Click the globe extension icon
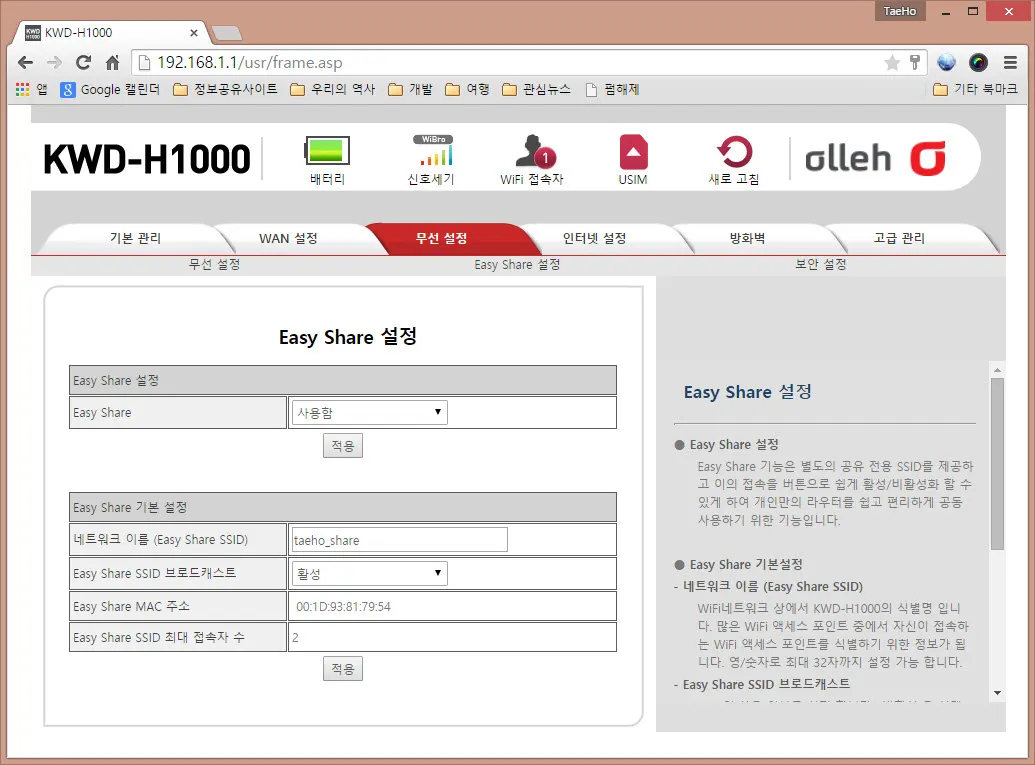 (947, 63)
